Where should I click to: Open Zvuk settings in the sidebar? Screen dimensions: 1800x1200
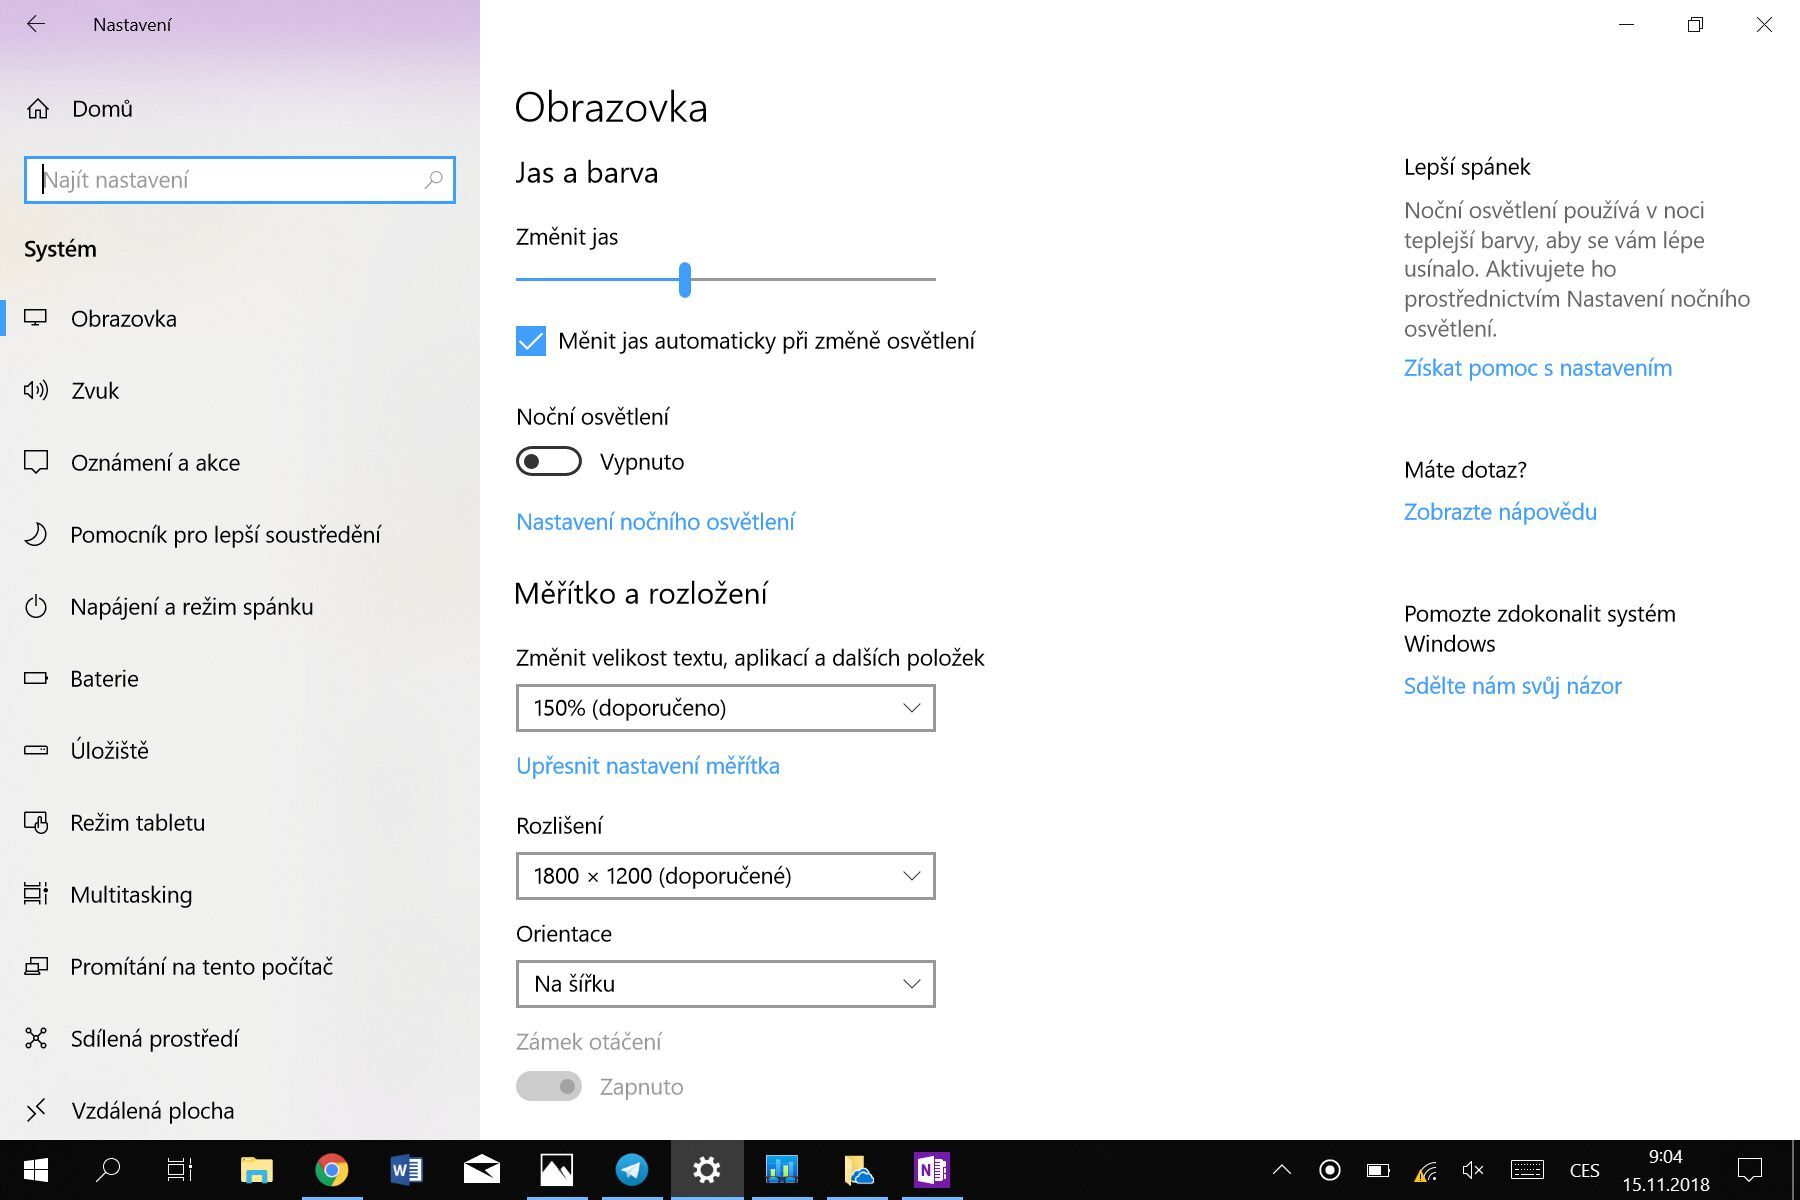pos(94,390)
